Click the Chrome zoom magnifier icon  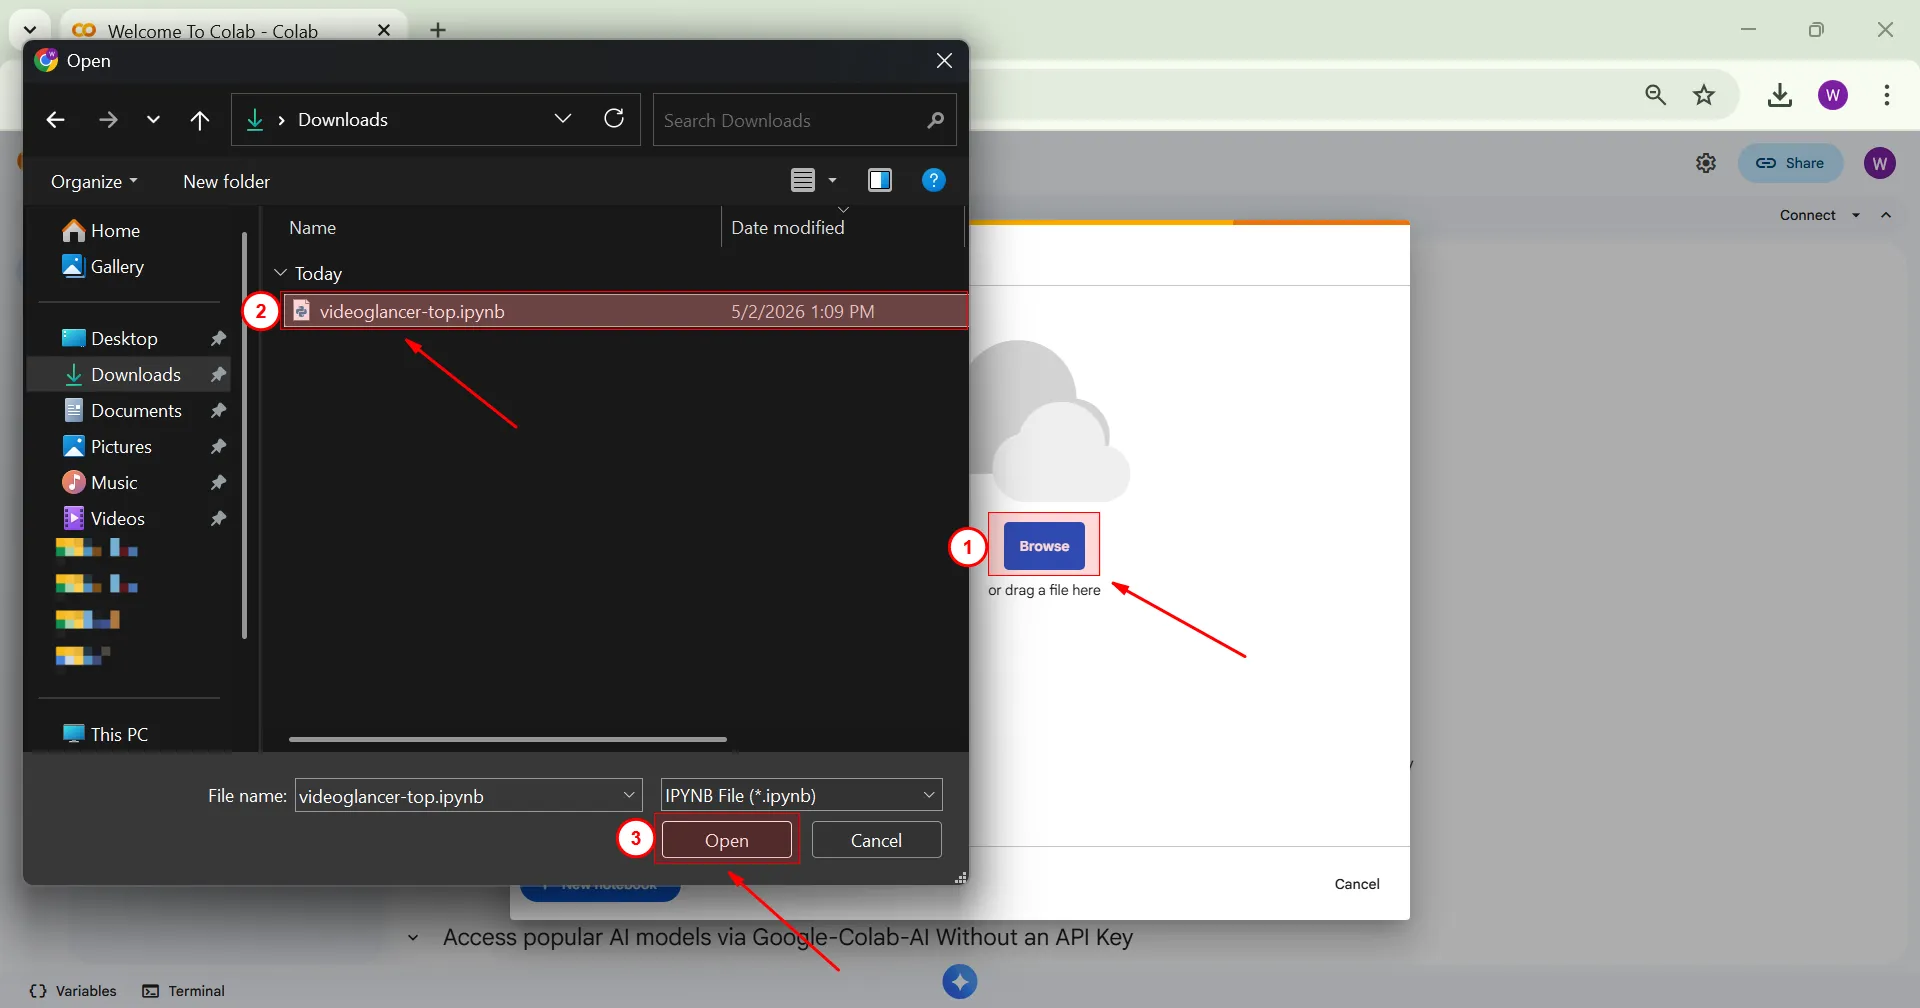pos(1656,95)
